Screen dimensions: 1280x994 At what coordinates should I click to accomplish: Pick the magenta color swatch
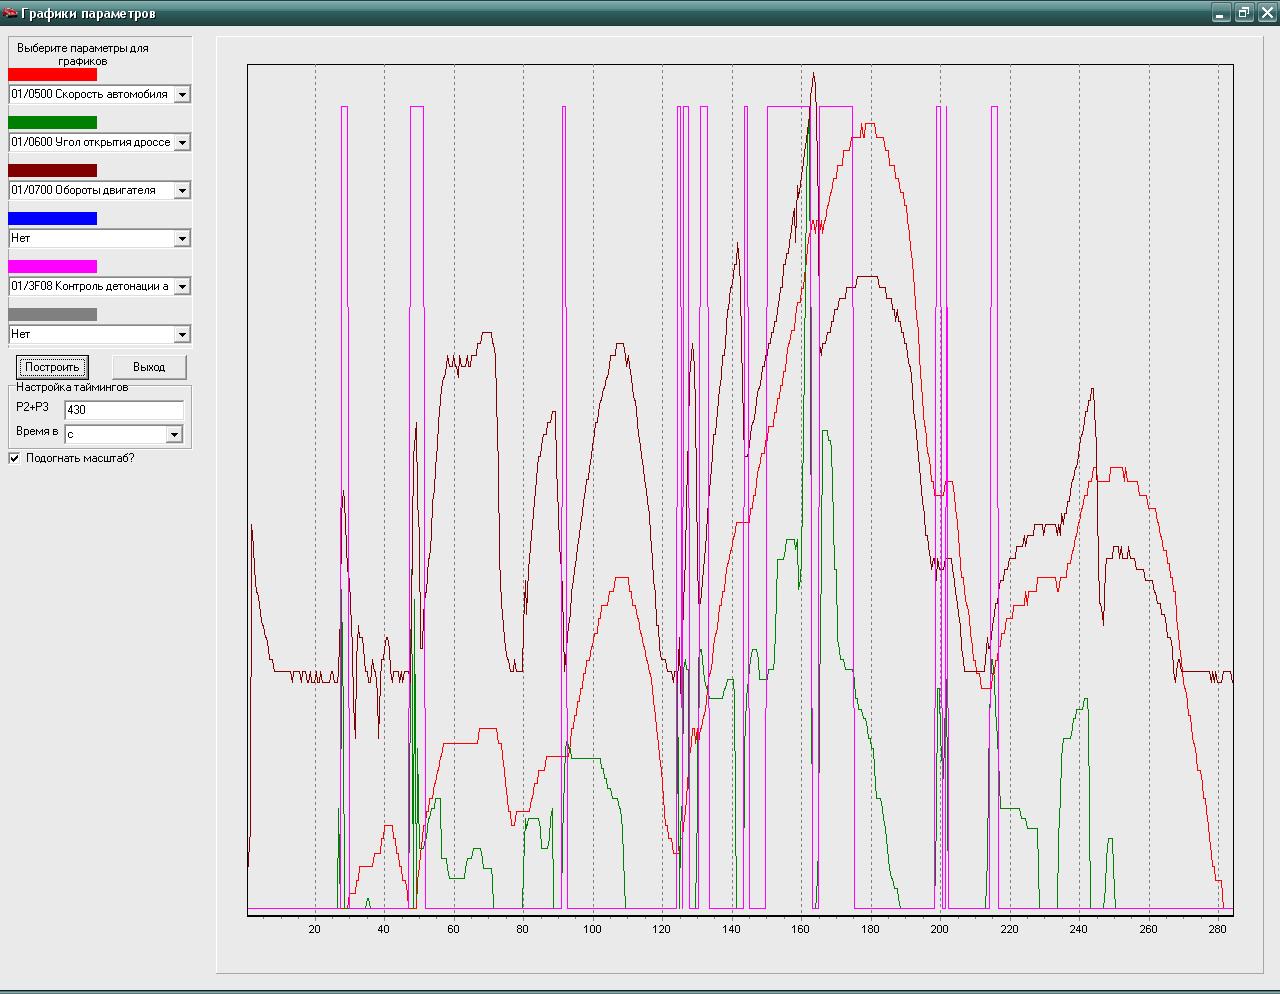click(52, 266)
